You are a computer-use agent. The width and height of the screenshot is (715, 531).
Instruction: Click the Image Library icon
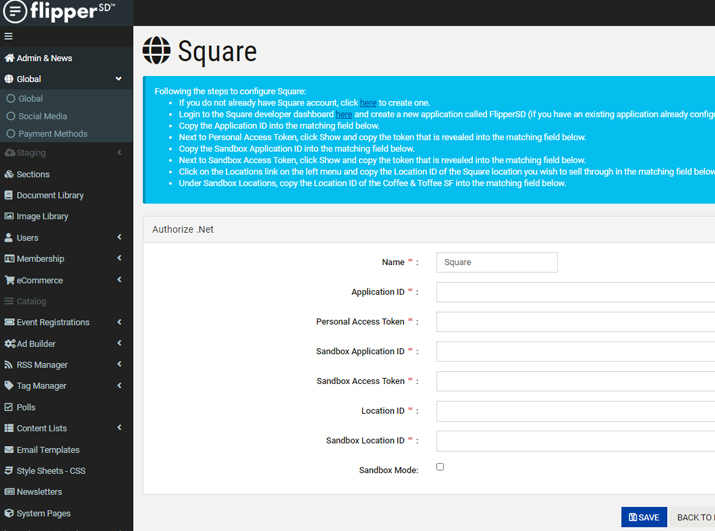click(9, 216)
